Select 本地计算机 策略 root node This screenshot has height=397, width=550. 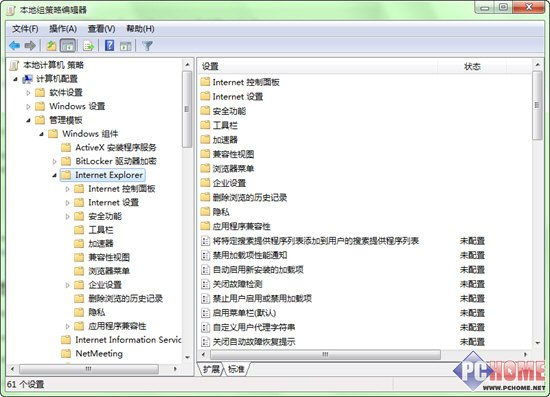click(53, 65)
